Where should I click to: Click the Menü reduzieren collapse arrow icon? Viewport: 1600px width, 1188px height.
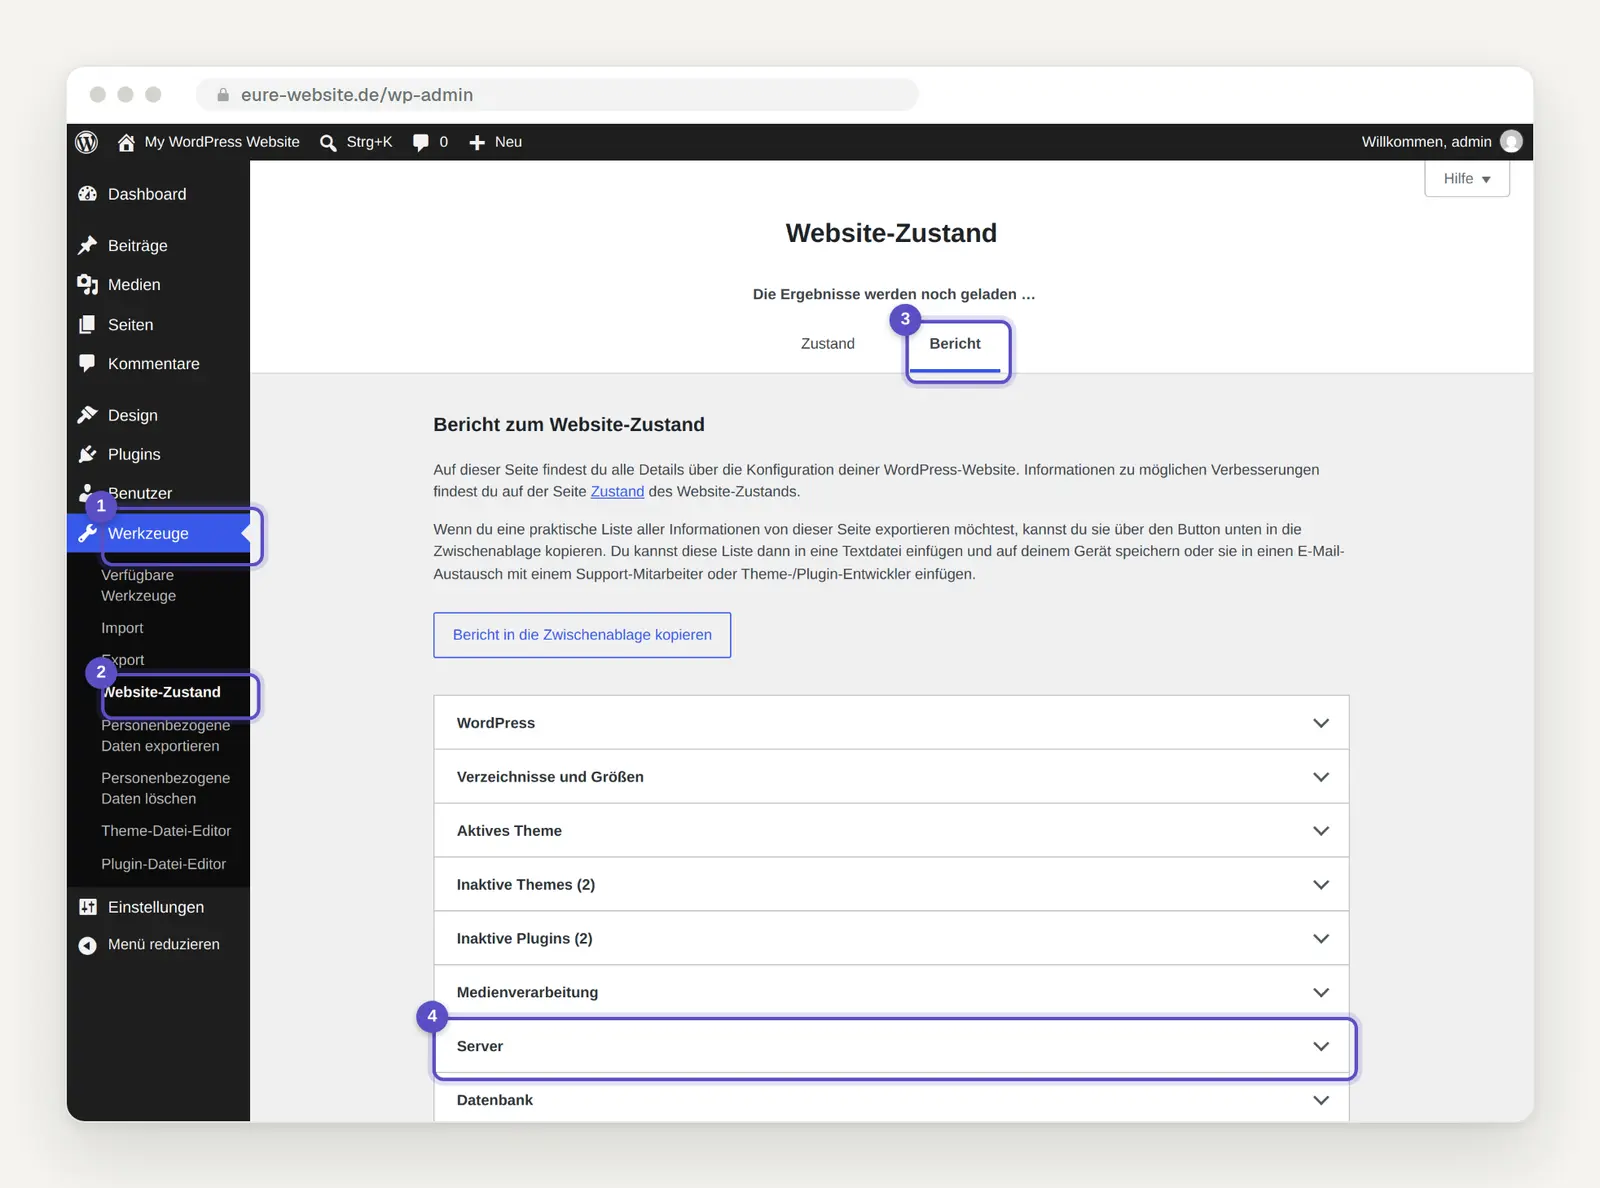pyautogui.click(x=88, y=945)
